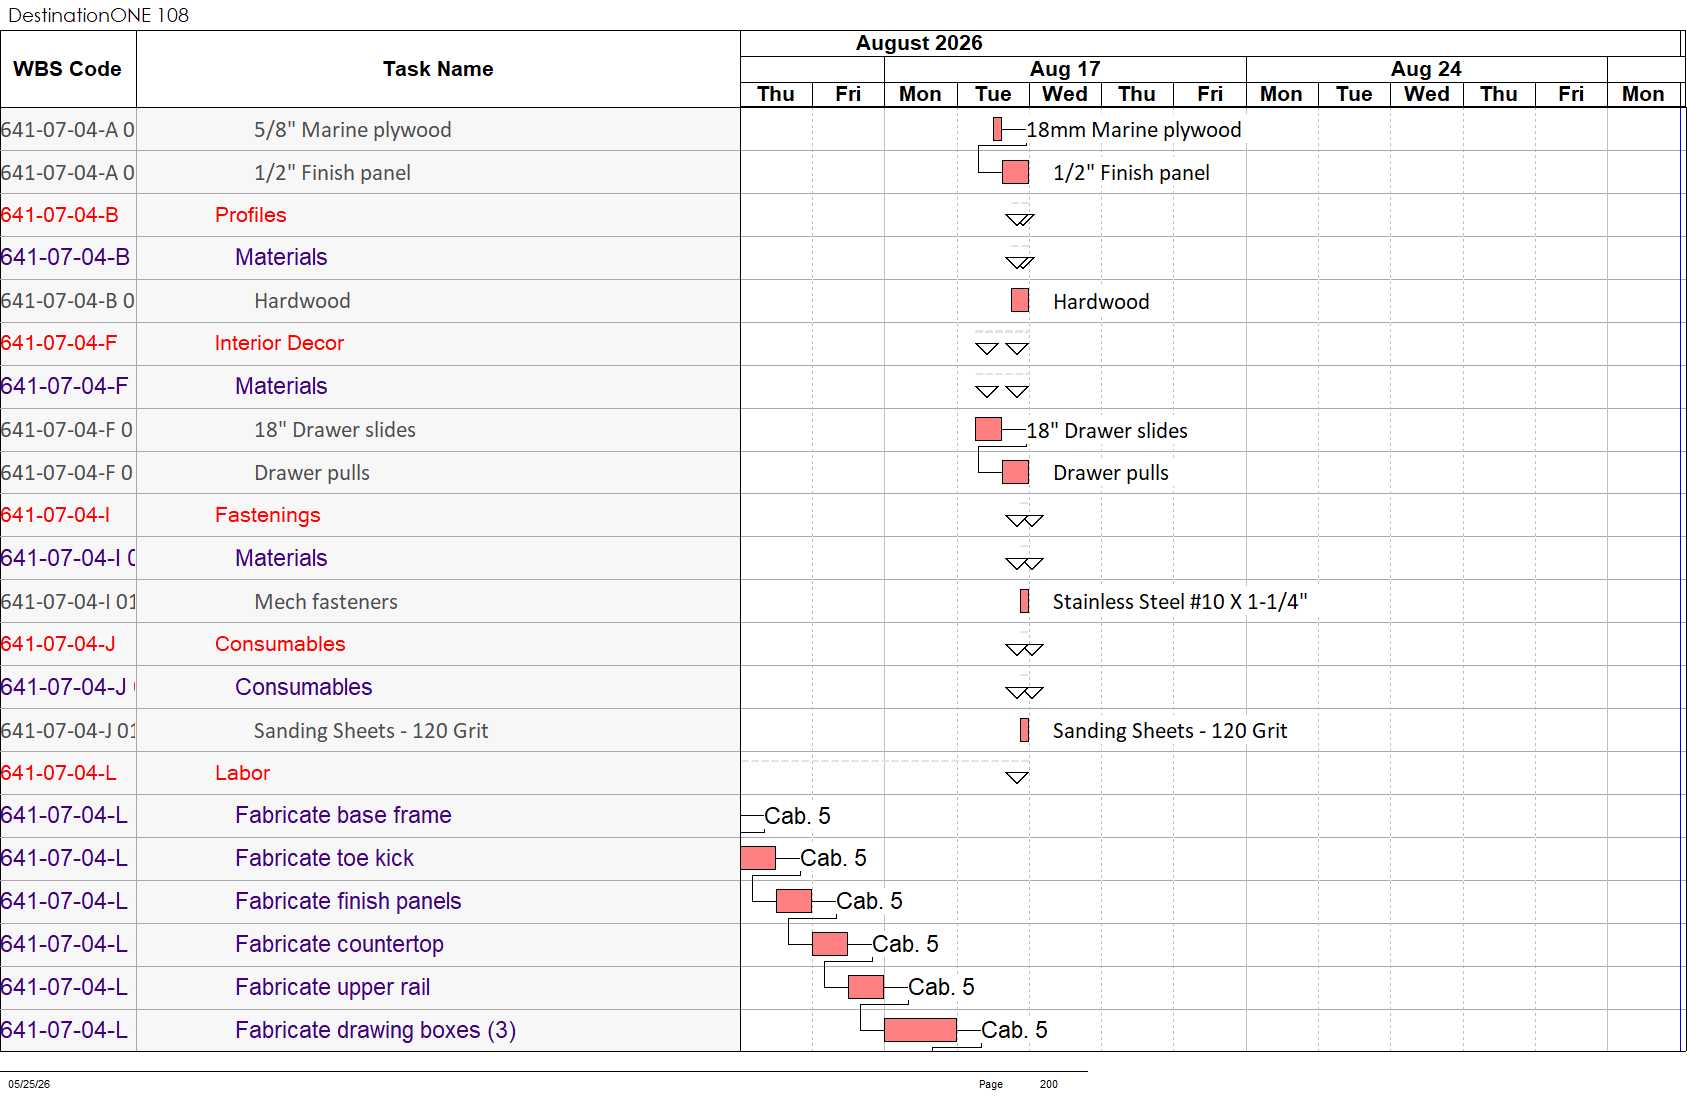Select the August 2026 month header

coord(919,43)
